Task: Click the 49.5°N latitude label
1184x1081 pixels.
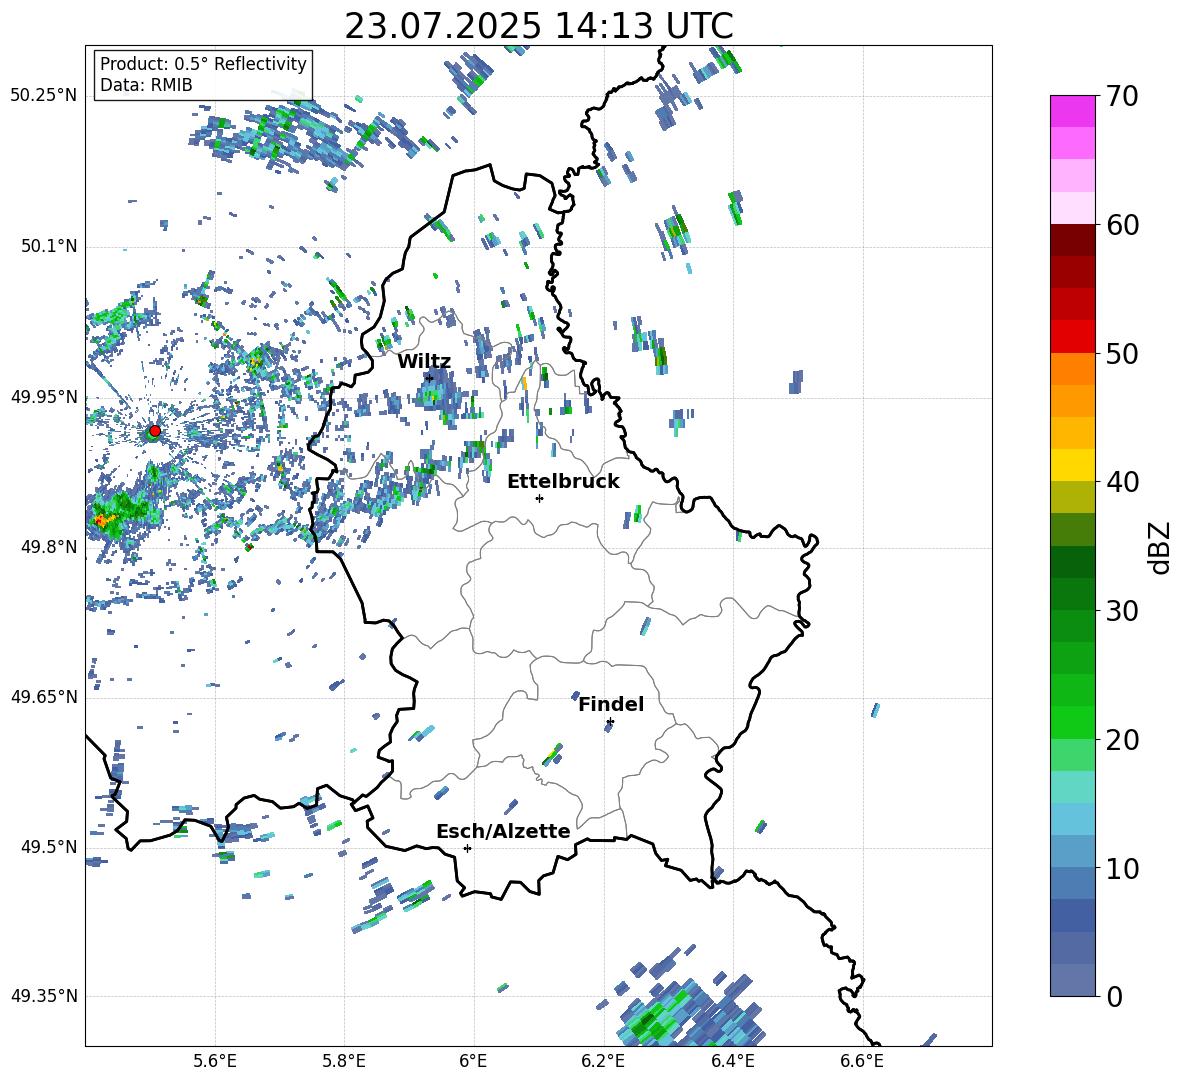Action: click(48, 847)
